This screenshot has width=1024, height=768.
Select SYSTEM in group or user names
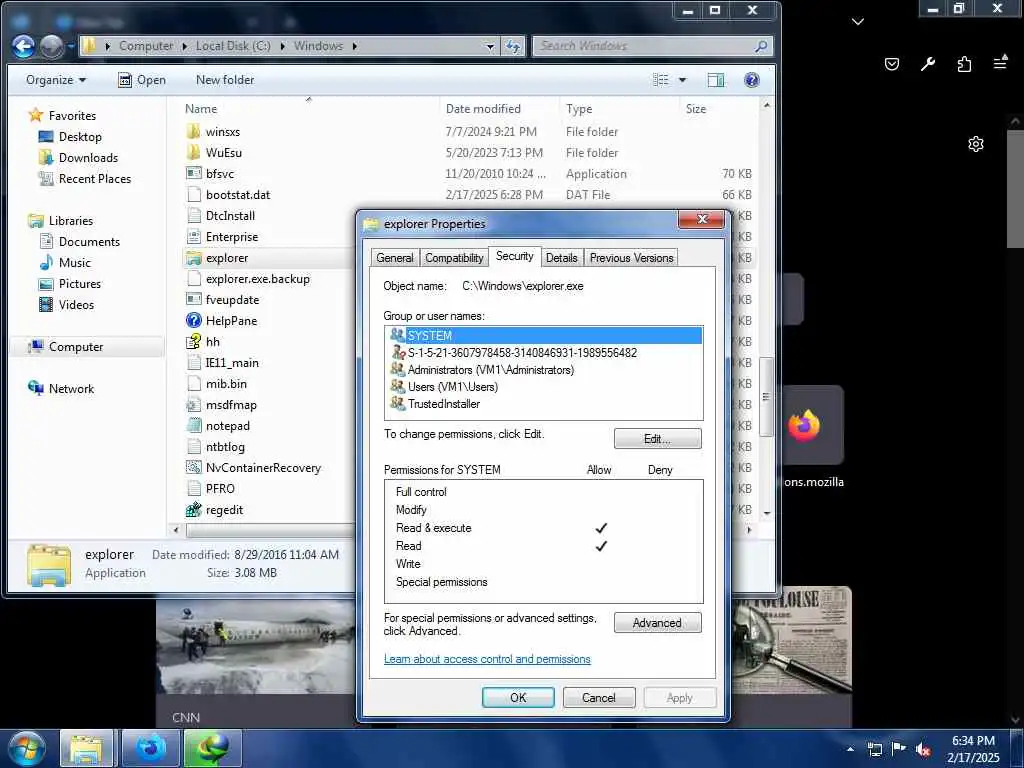(x=545, y=335)
